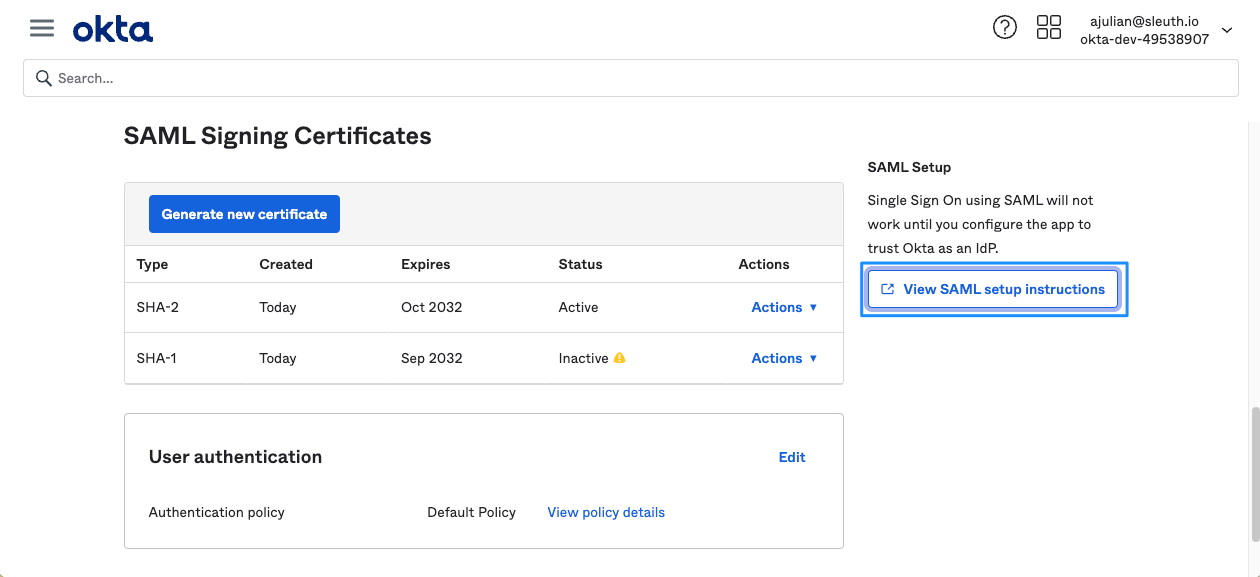Image resolution: width=1260 pixels, height=577 pixels.
Task: Click Generate new certificate button
Action: click(244, 214)
